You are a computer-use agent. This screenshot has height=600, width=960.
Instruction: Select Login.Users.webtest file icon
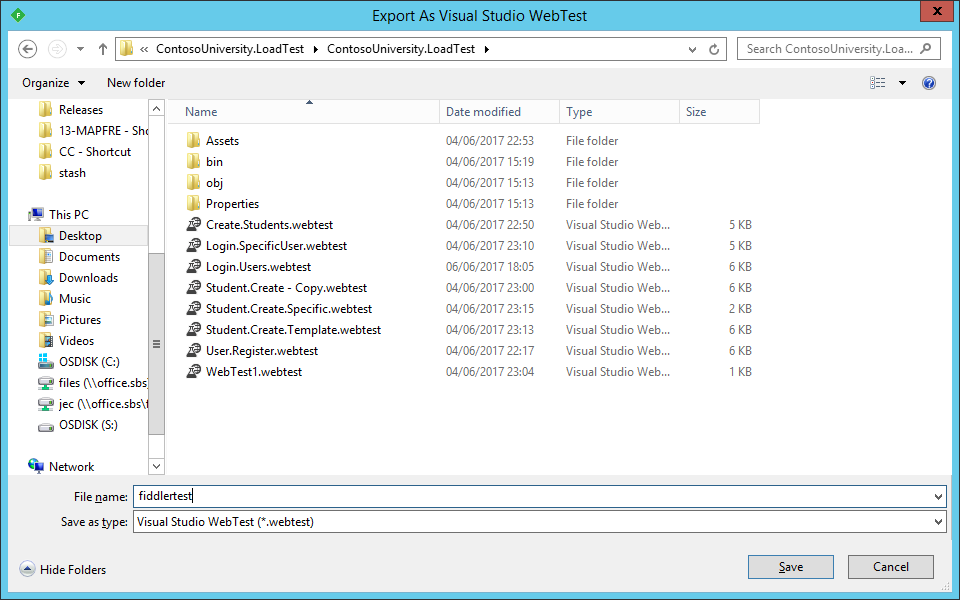tap(193, 267)
